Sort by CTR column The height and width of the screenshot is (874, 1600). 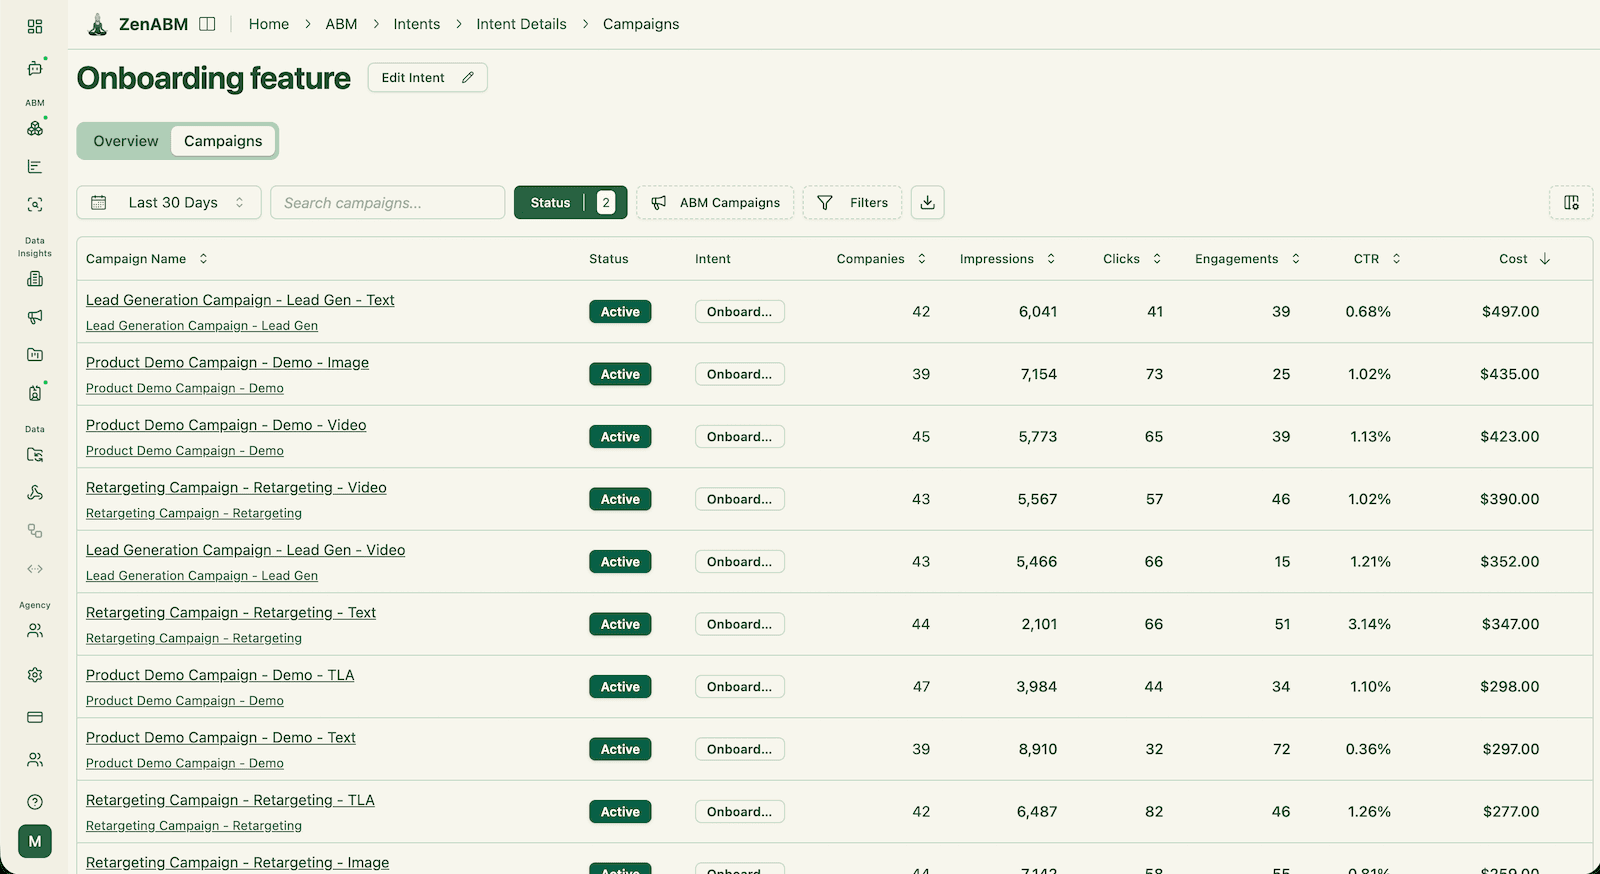(x=1377, y=259)
